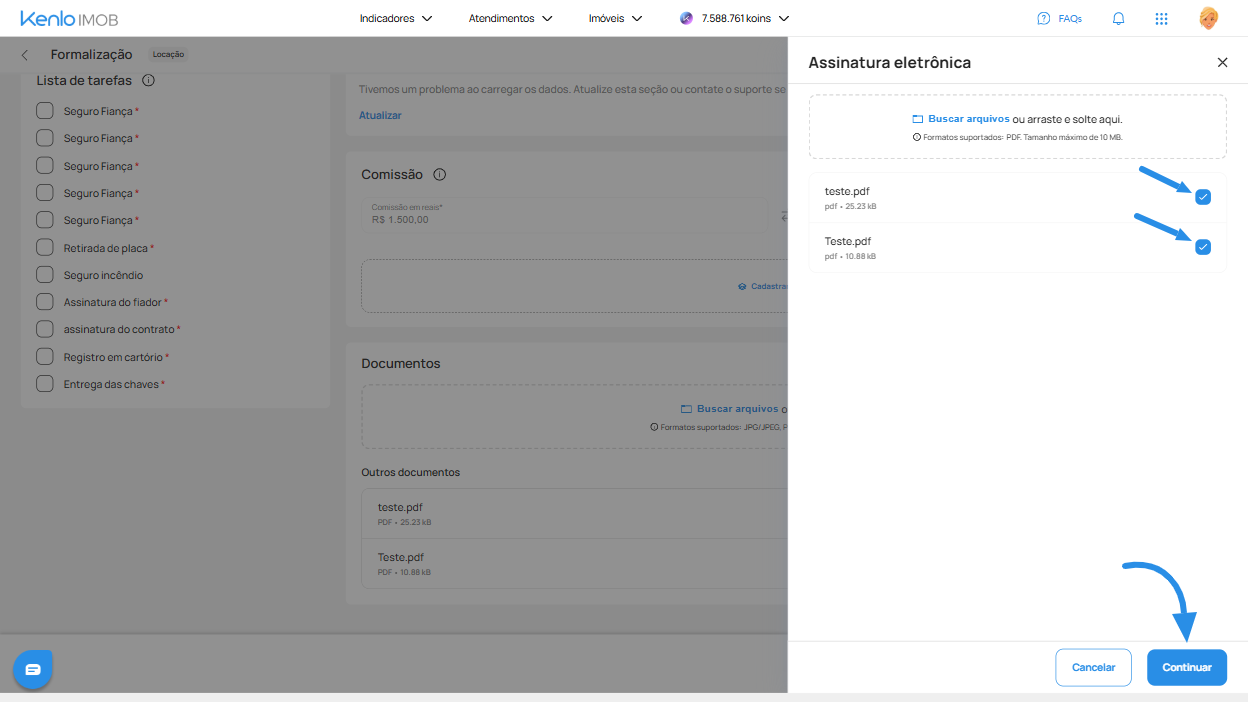Click the info icon next to Comissão
The width and height of the screenshot is (1248, 702).
(x=439, y=174)
